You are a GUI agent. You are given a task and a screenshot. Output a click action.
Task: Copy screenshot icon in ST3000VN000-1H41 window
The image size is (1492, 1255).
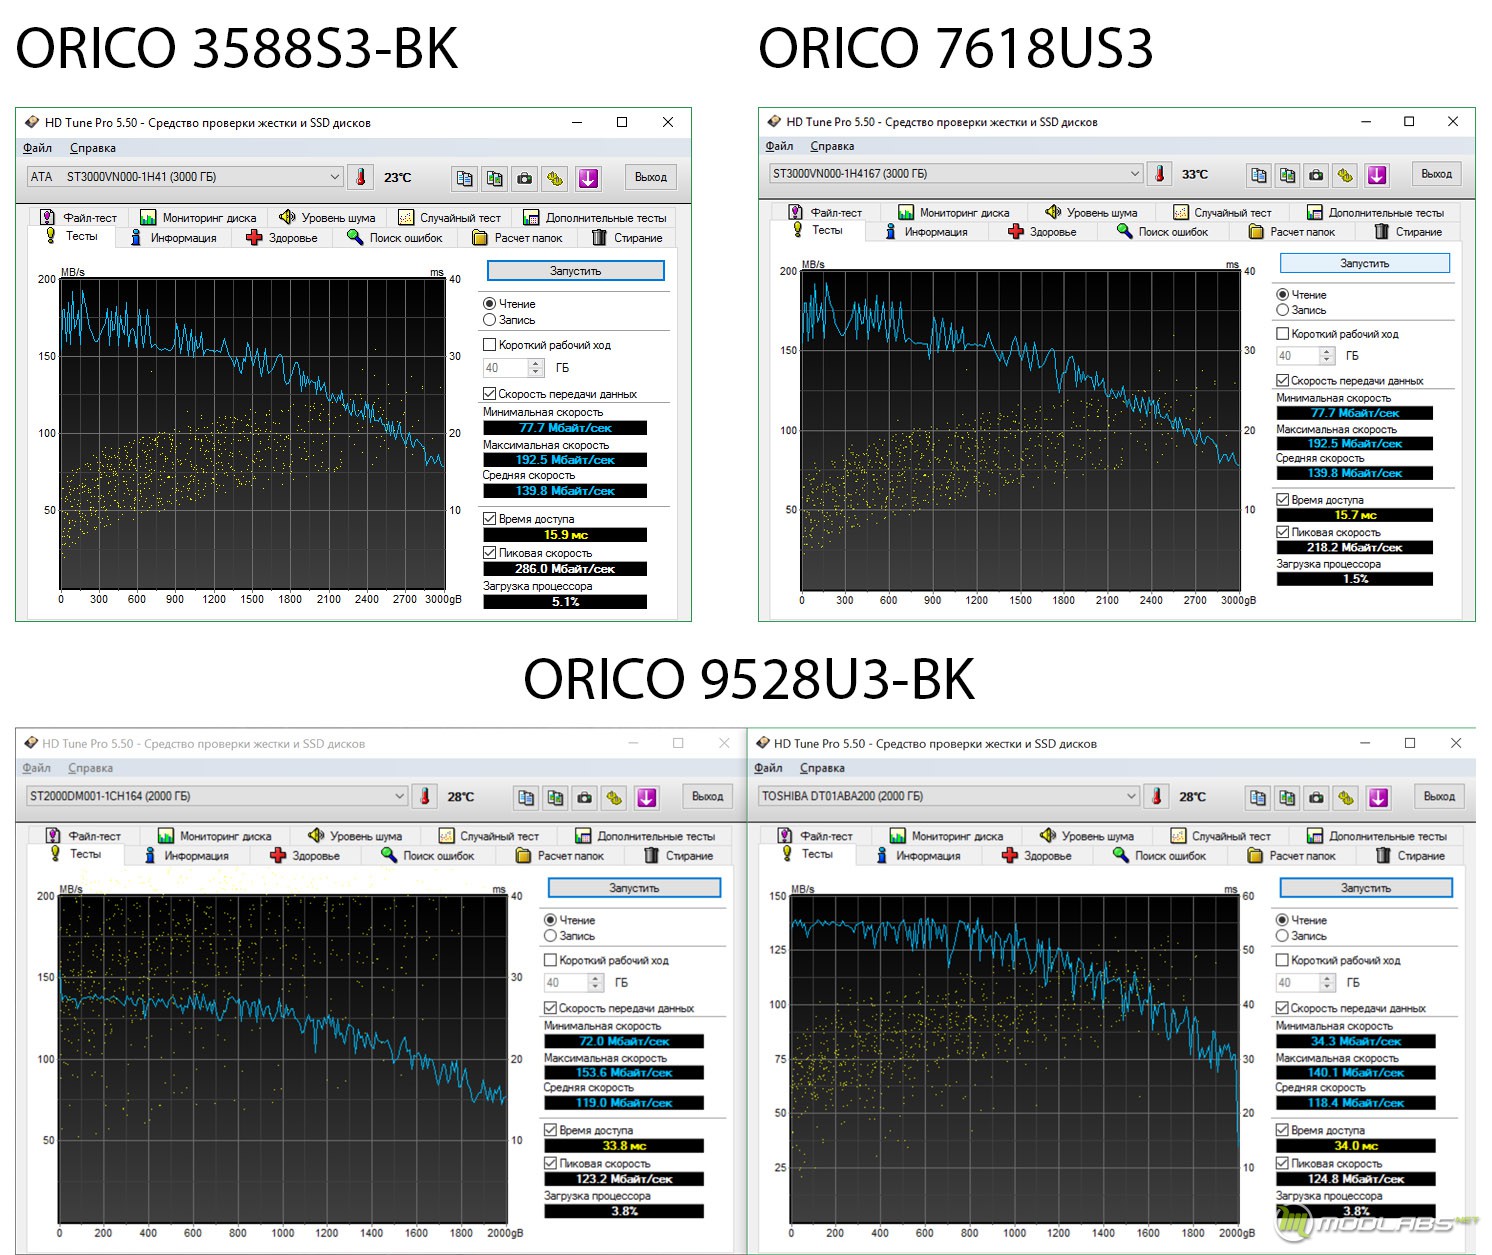[495, 178]
